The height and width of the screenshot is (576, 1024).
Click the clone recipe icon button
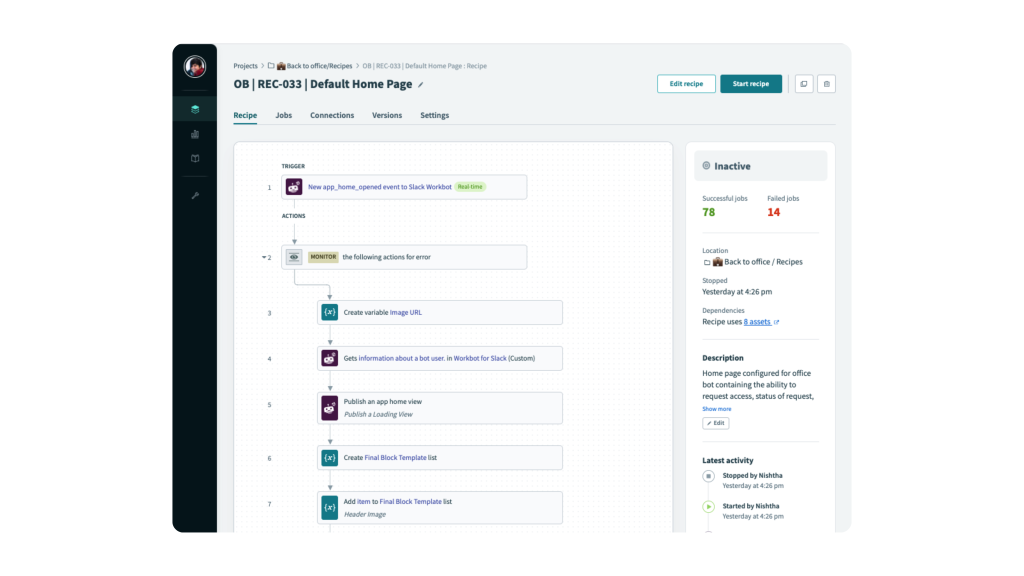[803, 84]
